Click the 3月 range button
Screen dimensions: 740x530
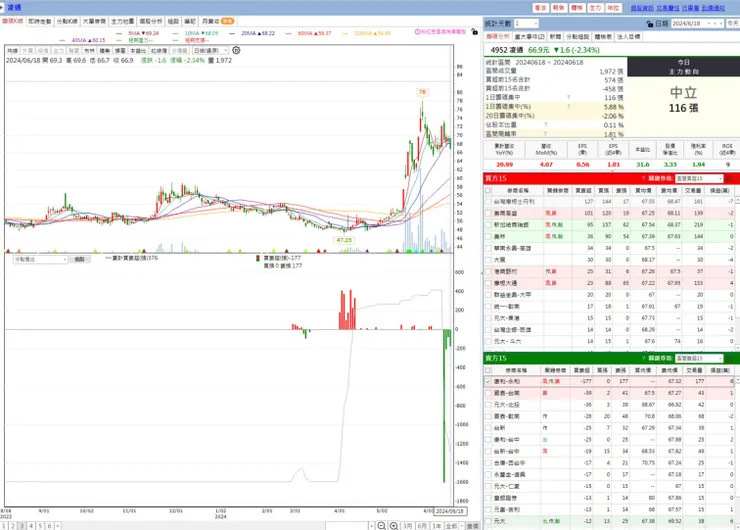[408, 526]
